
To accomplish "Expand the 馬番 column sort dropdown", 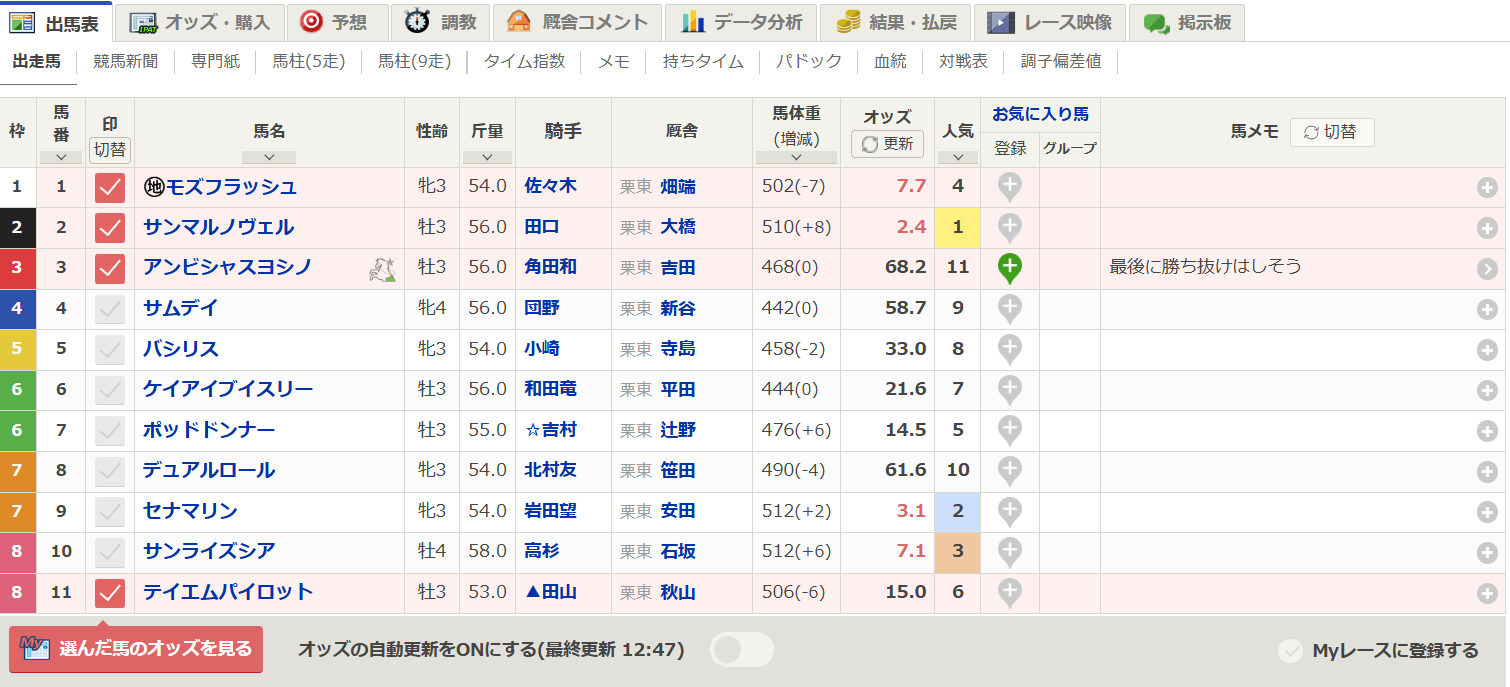I will click(x=61, y=157).
